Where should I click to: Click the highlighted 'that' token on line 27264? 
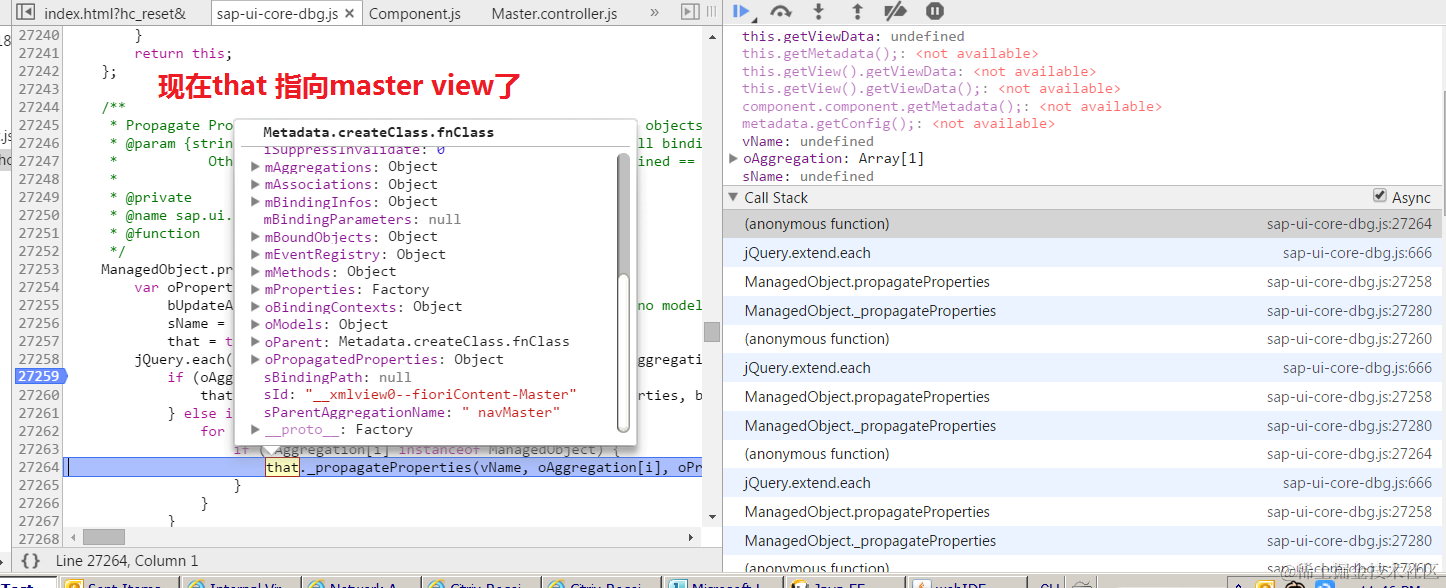click(281, 467)
